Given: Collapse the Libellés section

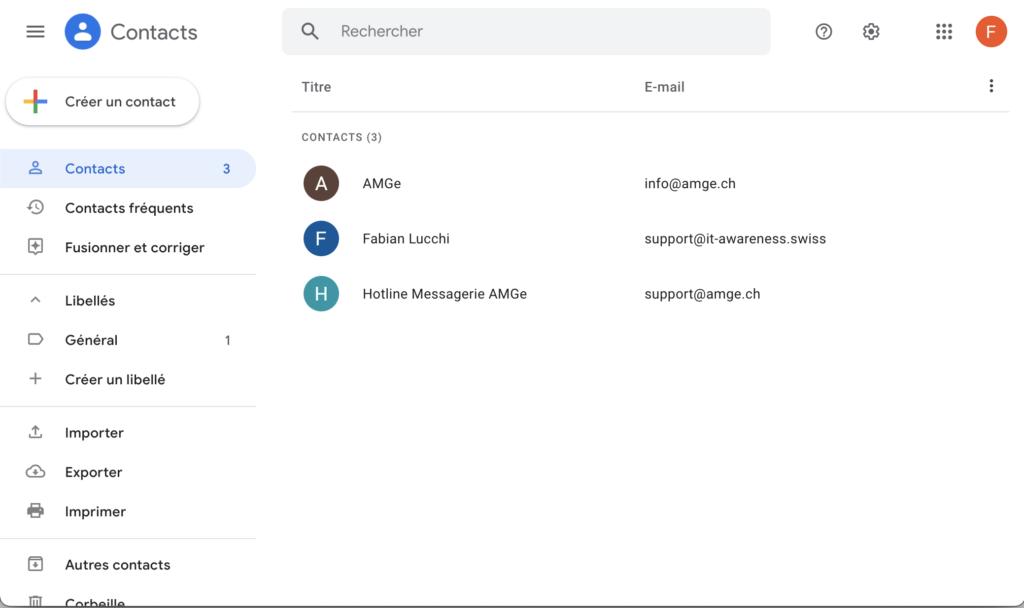Looking at the screenshot, I should point(35,301).
